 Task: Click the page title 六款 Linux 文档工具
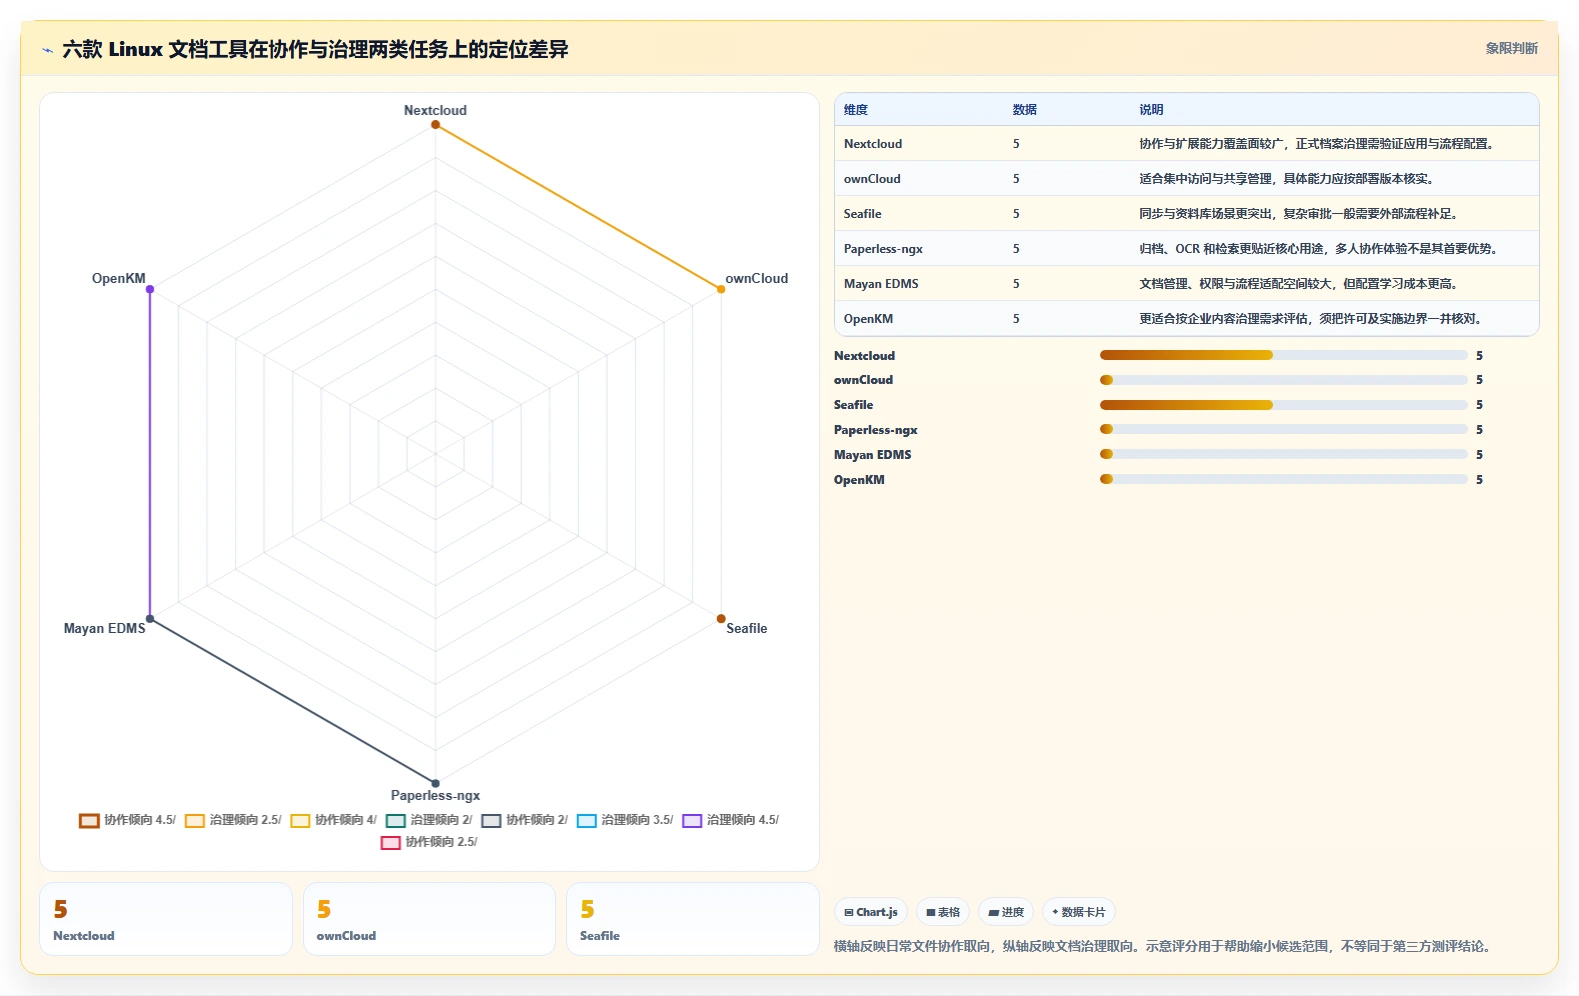pos(315,49)
